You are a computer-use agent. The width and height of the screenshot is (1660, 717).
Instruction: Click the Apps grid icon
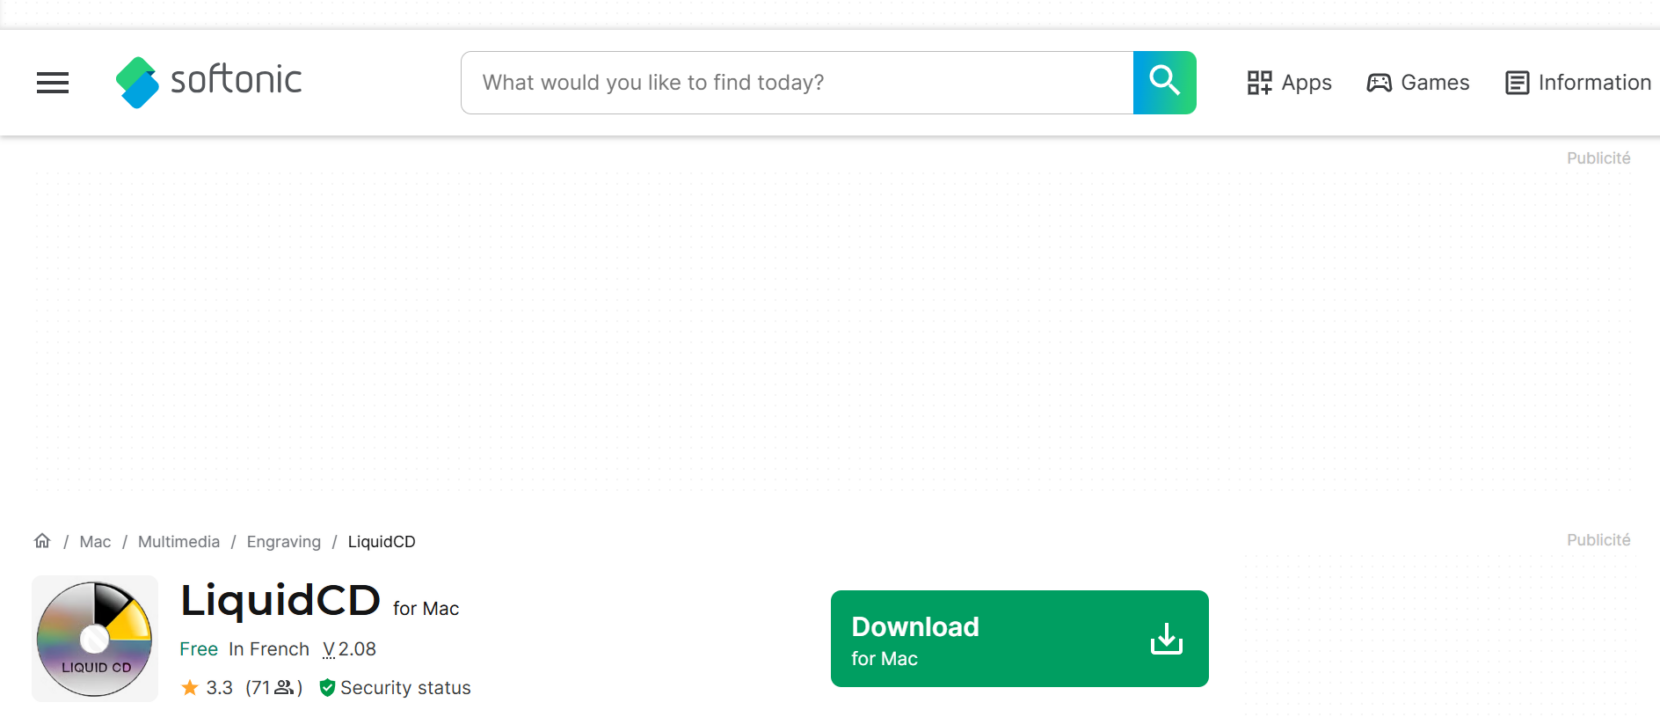[x=1259, y=83]
